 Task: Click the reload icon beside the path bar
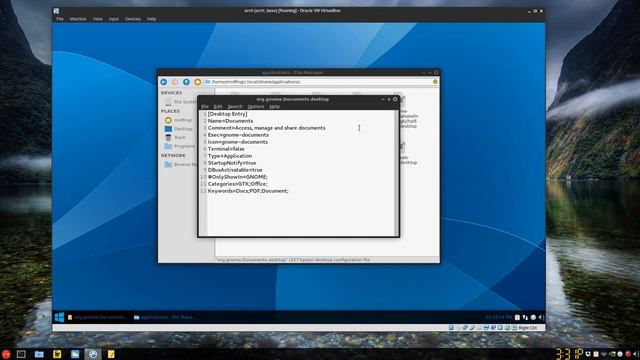[x=435, y=82]
